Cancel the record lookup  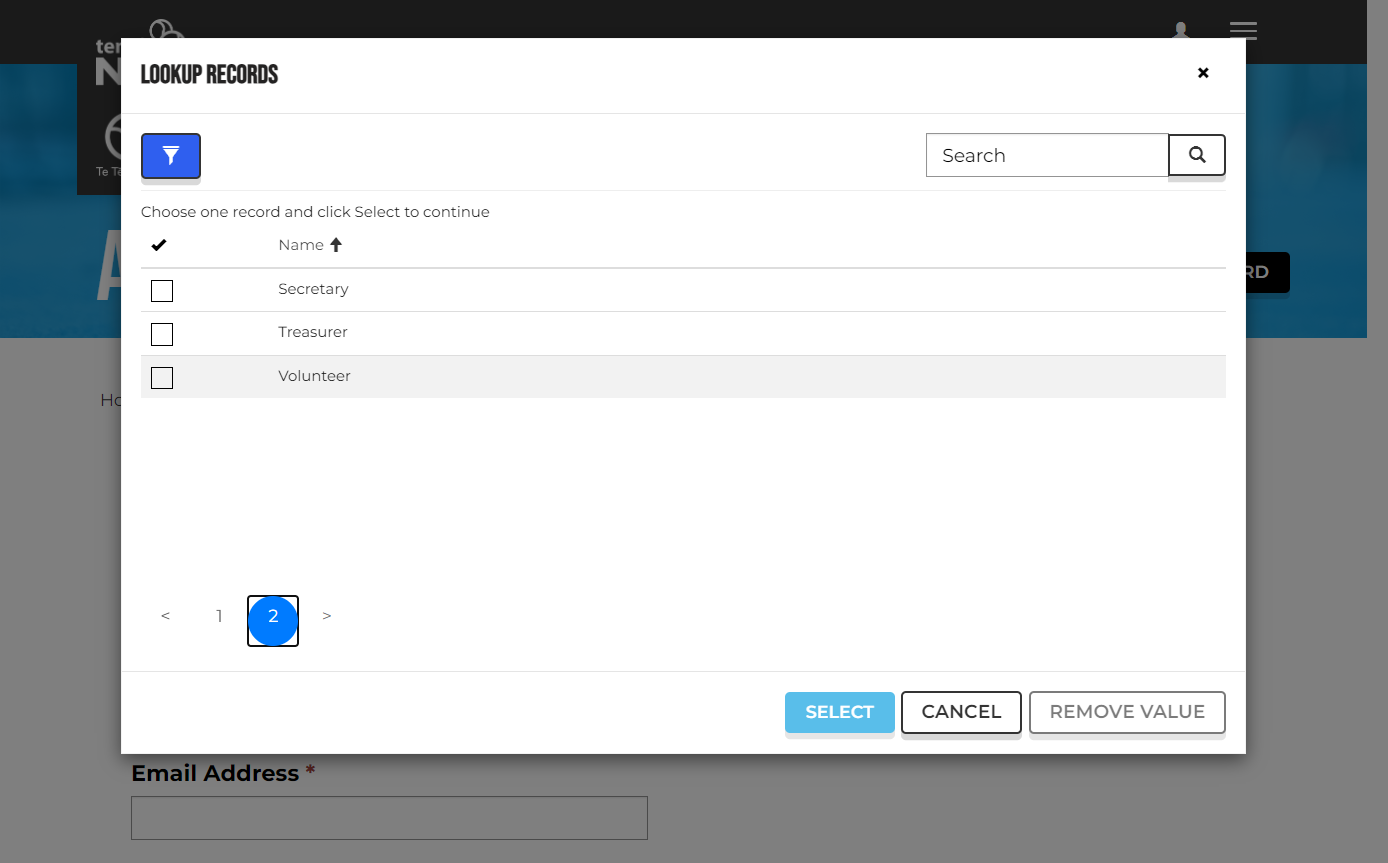pyautogui.click(x=961, y=712)
